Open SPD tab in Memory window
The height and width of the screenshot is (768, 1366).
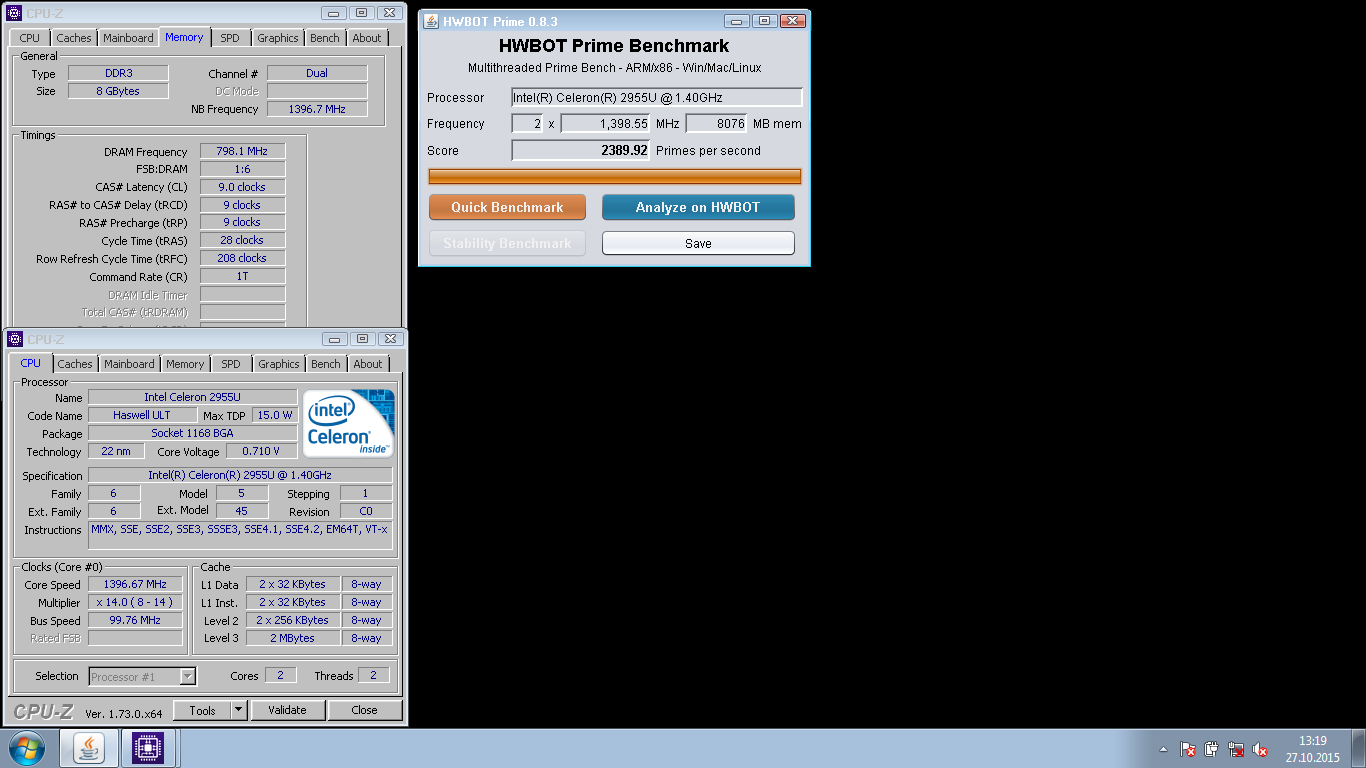230,38
